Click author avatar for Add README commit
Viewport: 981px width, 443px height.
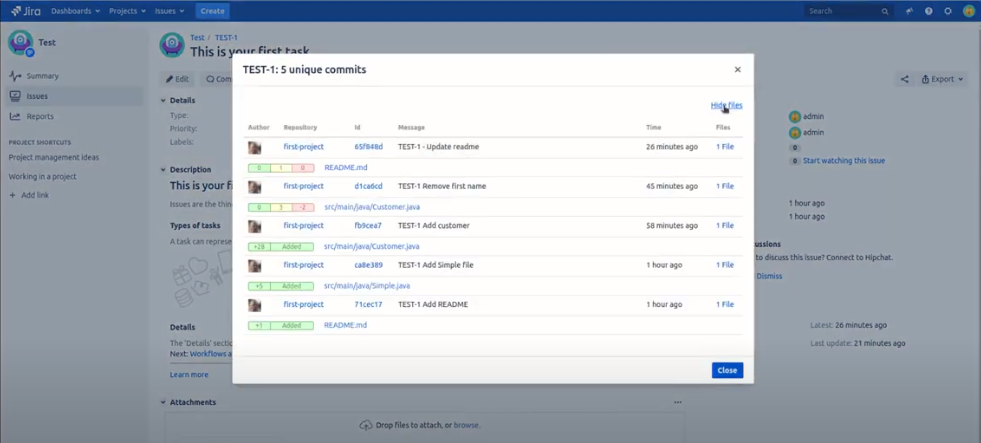(255, 305)
